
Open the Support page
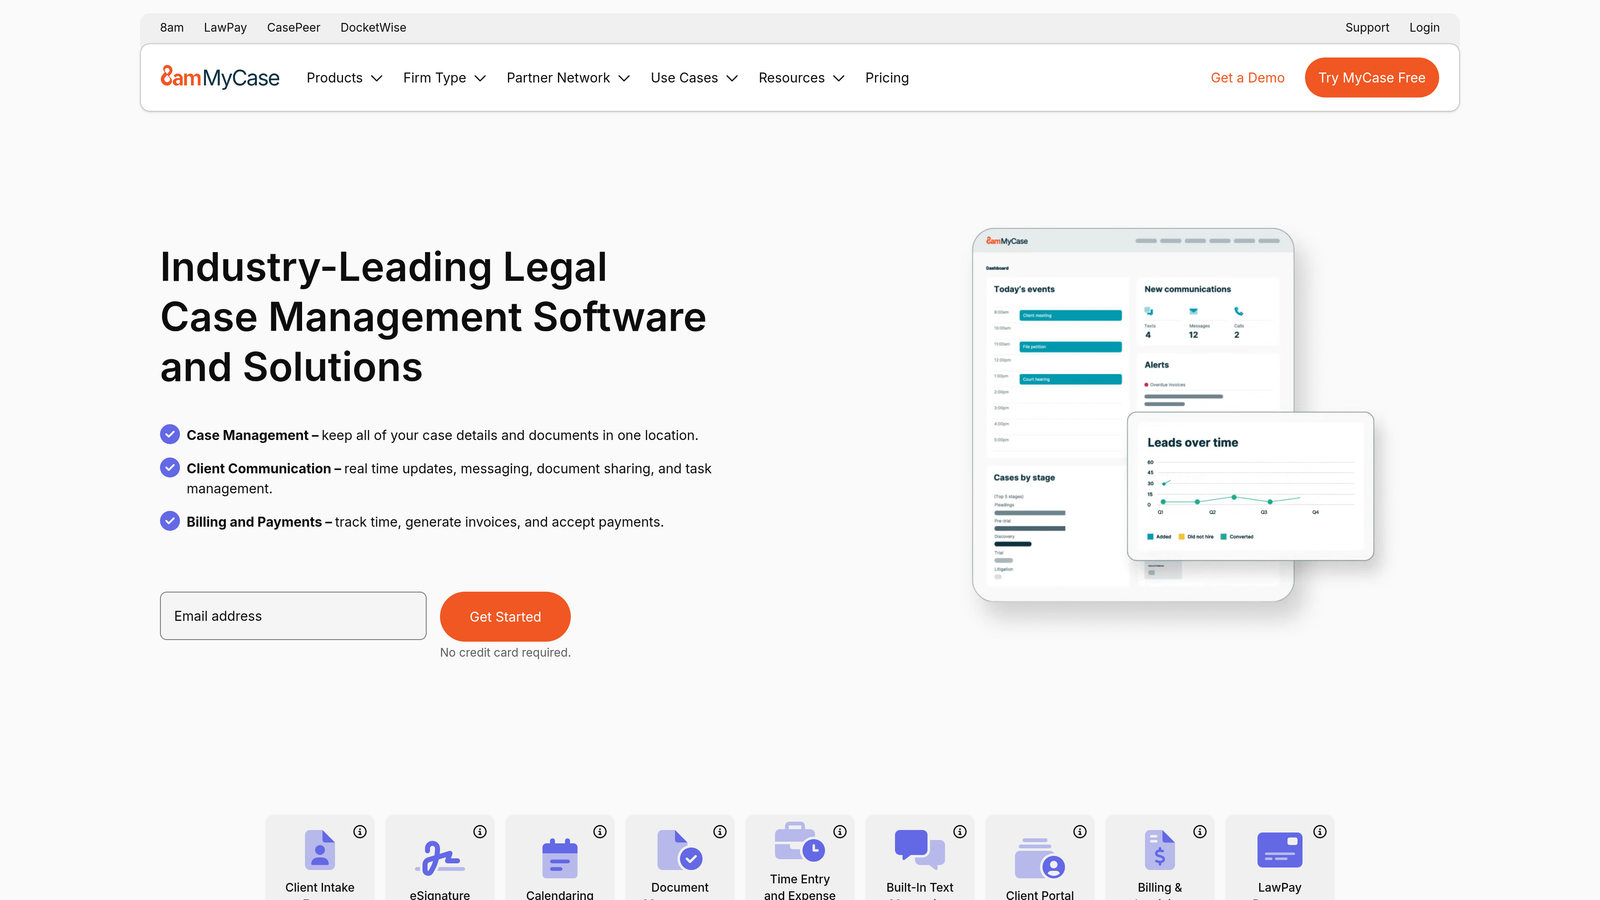tap(1367, 28)
